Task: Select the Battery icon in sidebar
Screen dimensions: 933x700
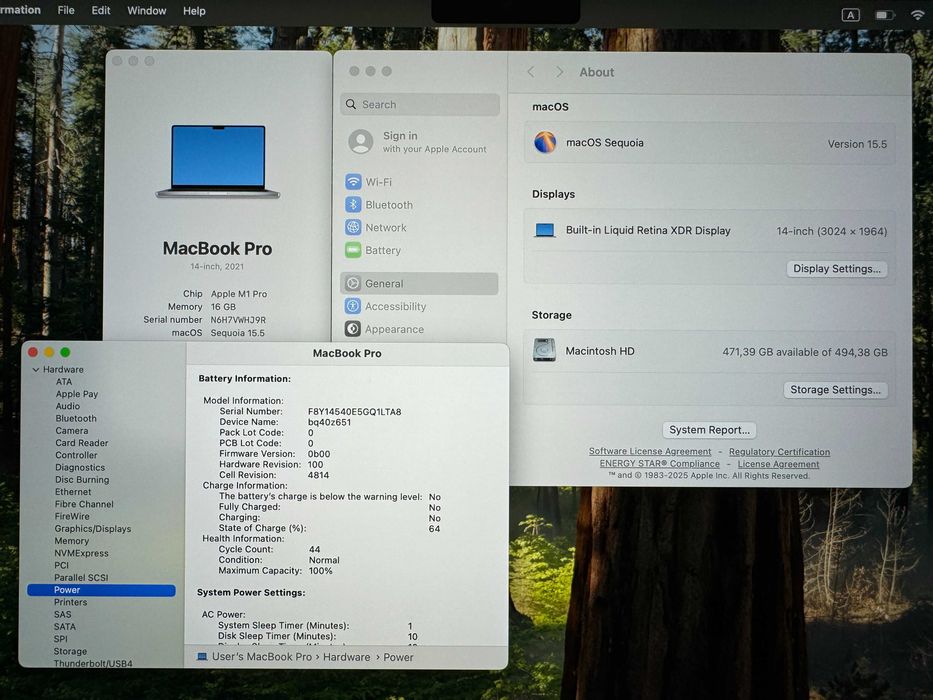Action: [x=353, y=250]
